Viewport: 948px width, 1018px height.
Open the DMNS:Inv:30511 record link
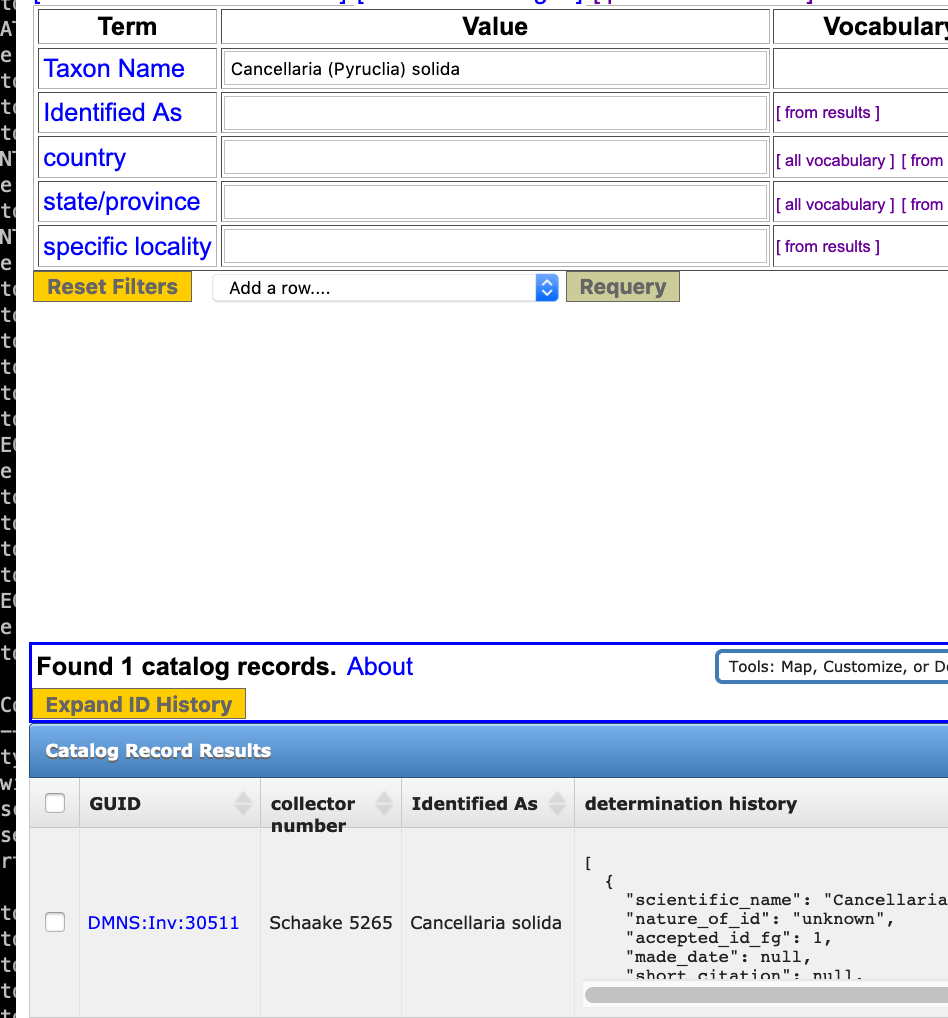[x=164, y=923]
